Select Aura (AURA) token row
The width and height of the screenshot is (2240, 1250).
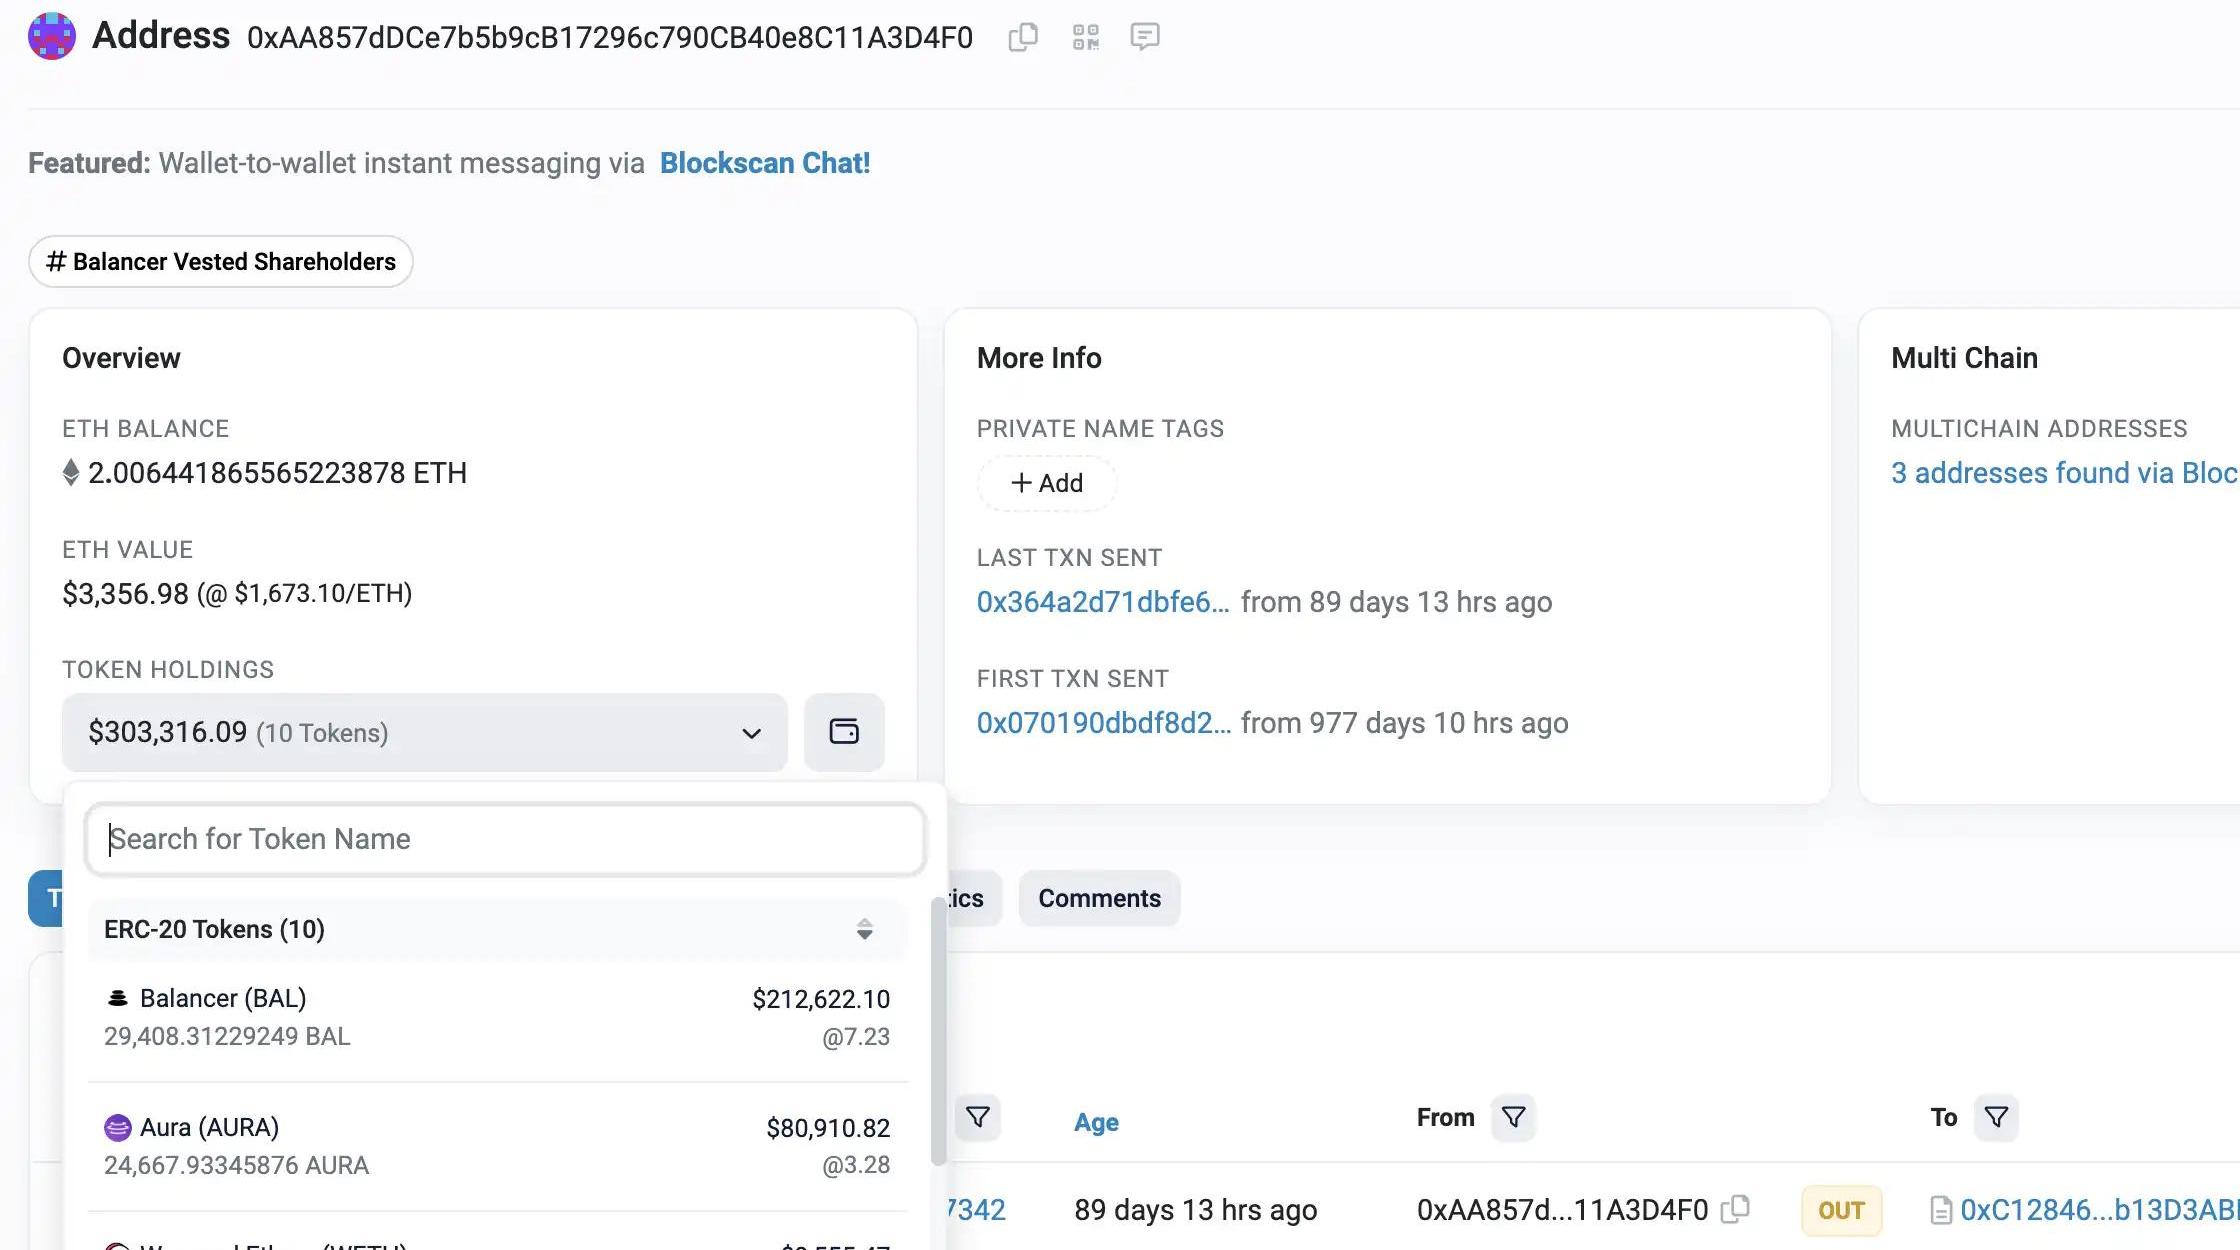pos(497,1146)
